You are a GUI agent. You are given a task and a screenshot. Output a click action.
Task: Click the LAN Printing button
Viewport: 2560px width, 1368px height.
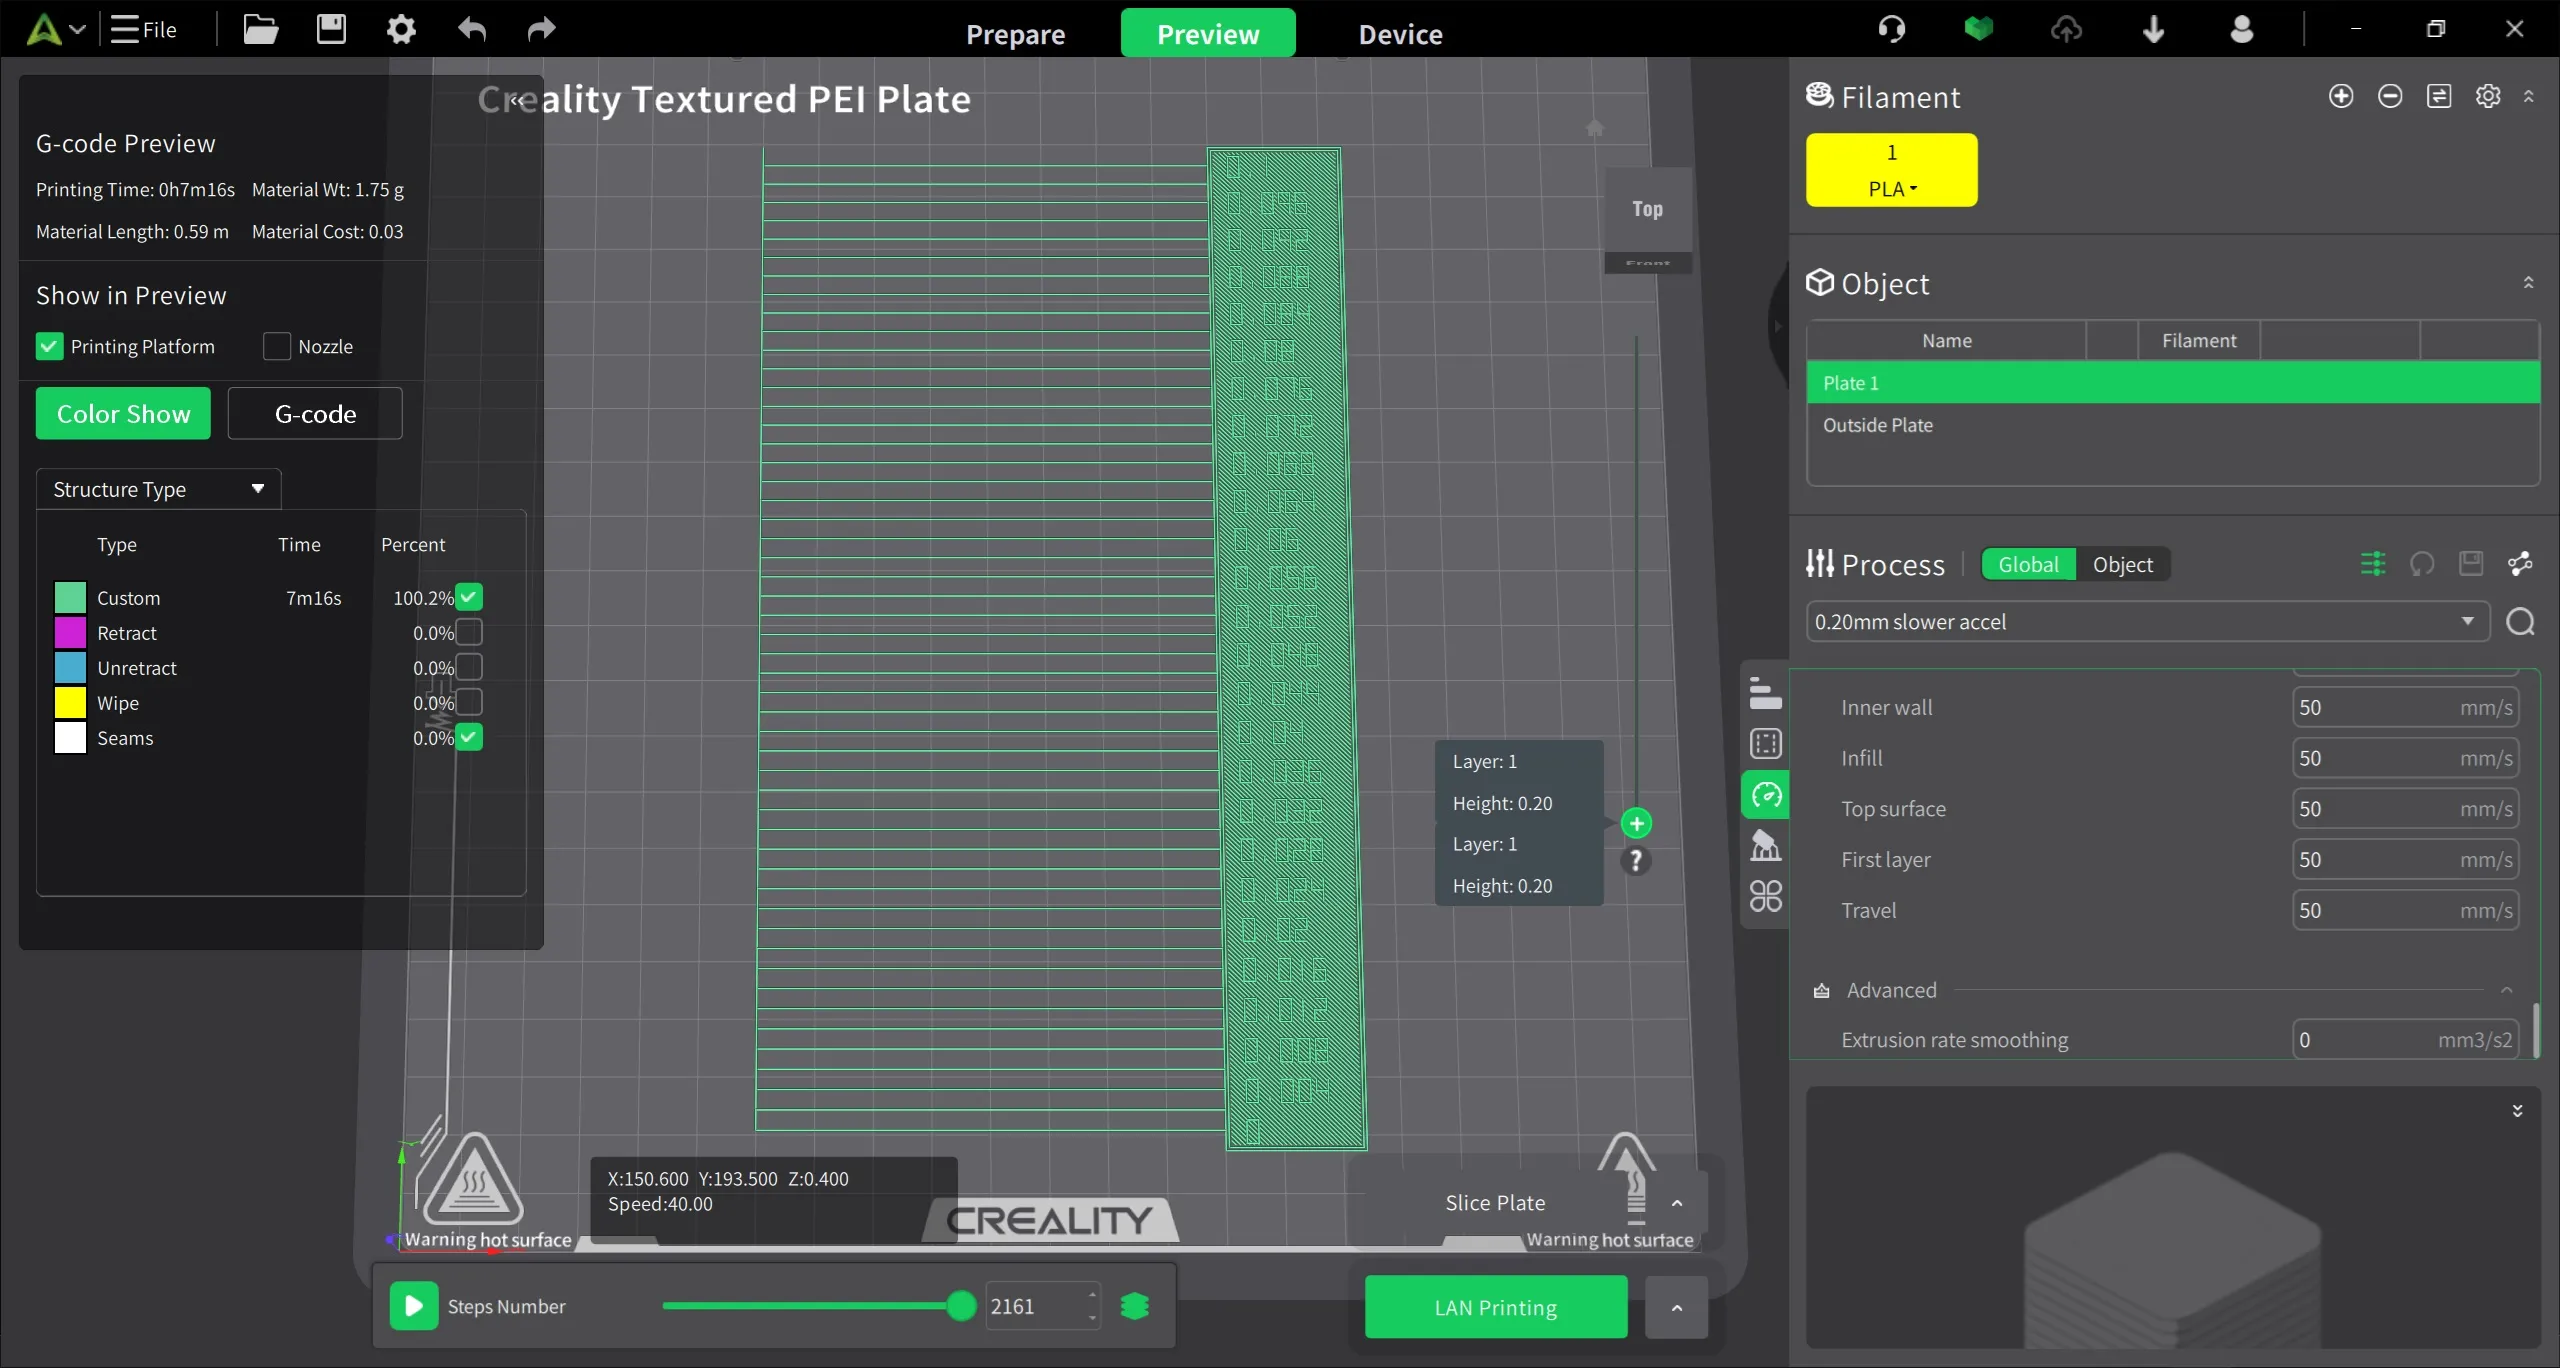pyautogui.click(x=1495, y=1307)
